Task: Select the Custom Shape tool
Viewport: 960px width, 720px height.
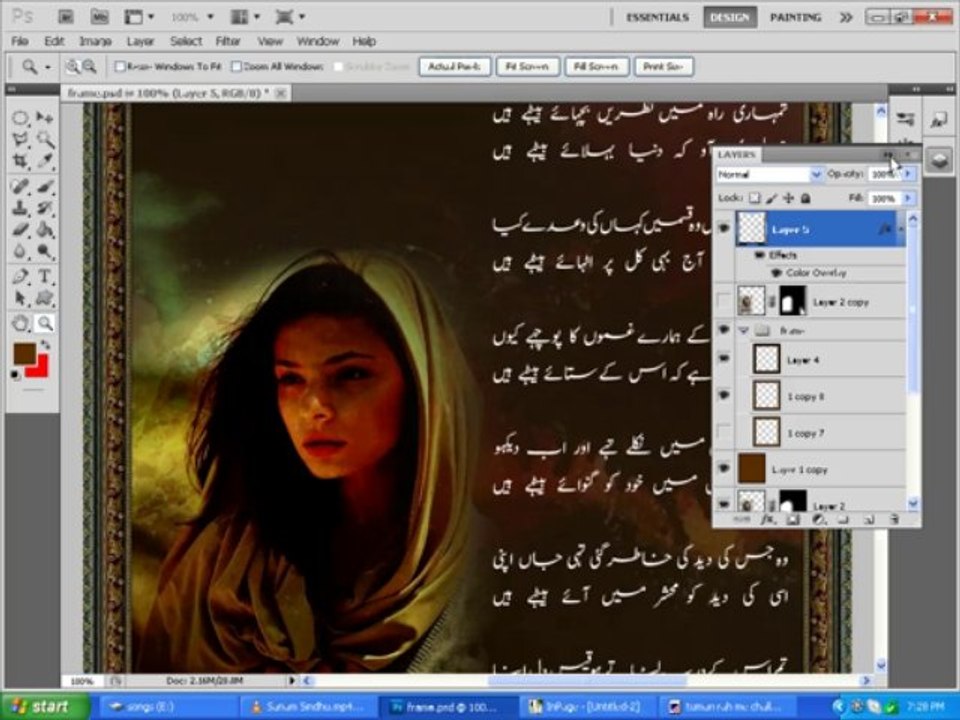Action: (x=44, y=298)
